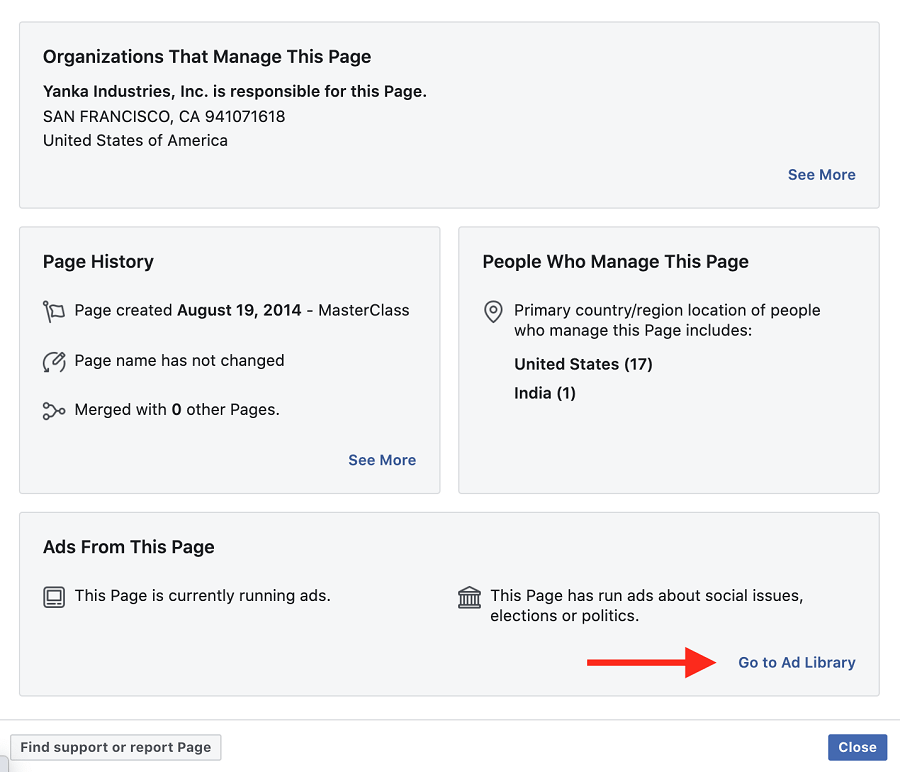Screen dimensions: 900x772
Task: Expand Organizations section with See More
Action: [821, 174]
